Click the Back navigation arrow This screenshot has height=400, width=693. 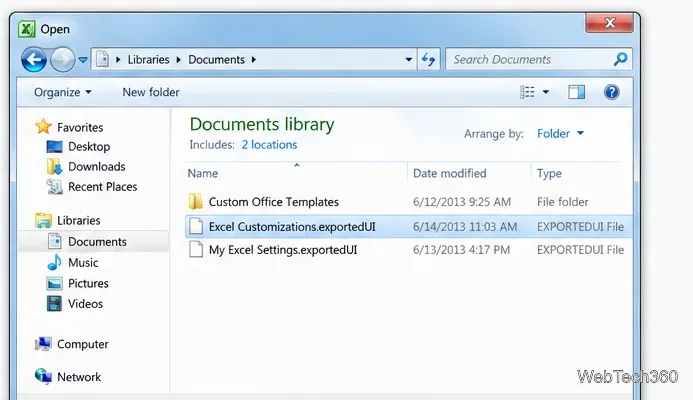[x=34, y=60]
